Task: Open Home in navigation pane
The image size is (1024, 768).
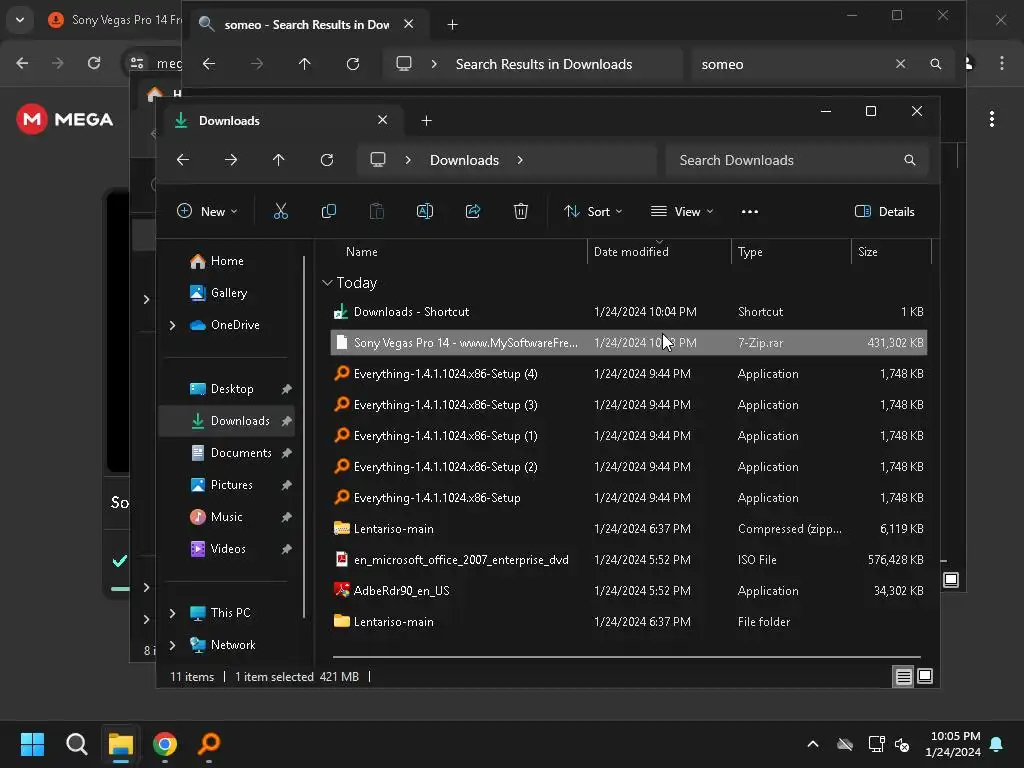Action: pyautogui.click(x=227, y=261)
